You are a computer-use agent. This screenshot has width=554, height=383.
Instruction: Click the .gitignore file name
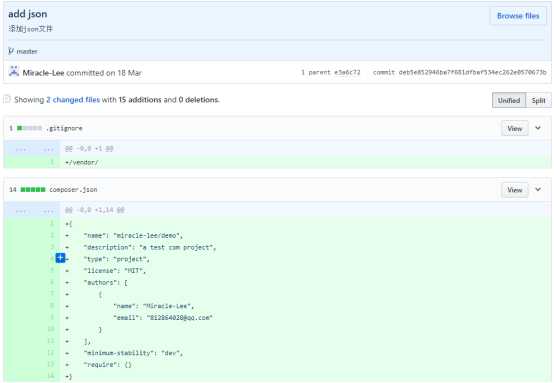coord(64,128)
